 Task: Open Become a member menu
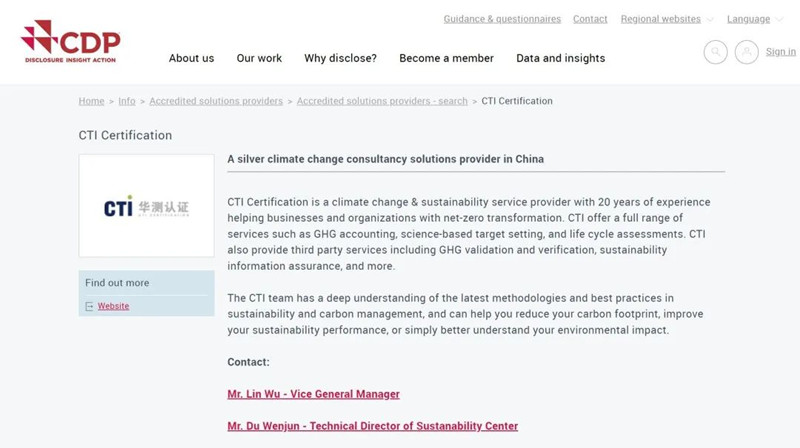coord(446,58)
